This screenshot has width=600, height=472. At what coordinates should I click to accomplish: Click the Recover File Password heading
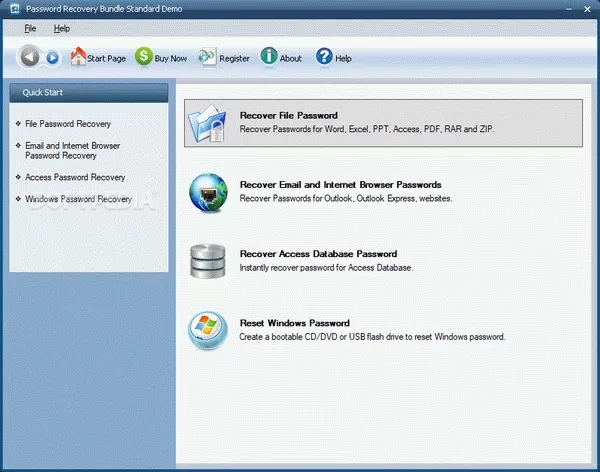point(289,115)
